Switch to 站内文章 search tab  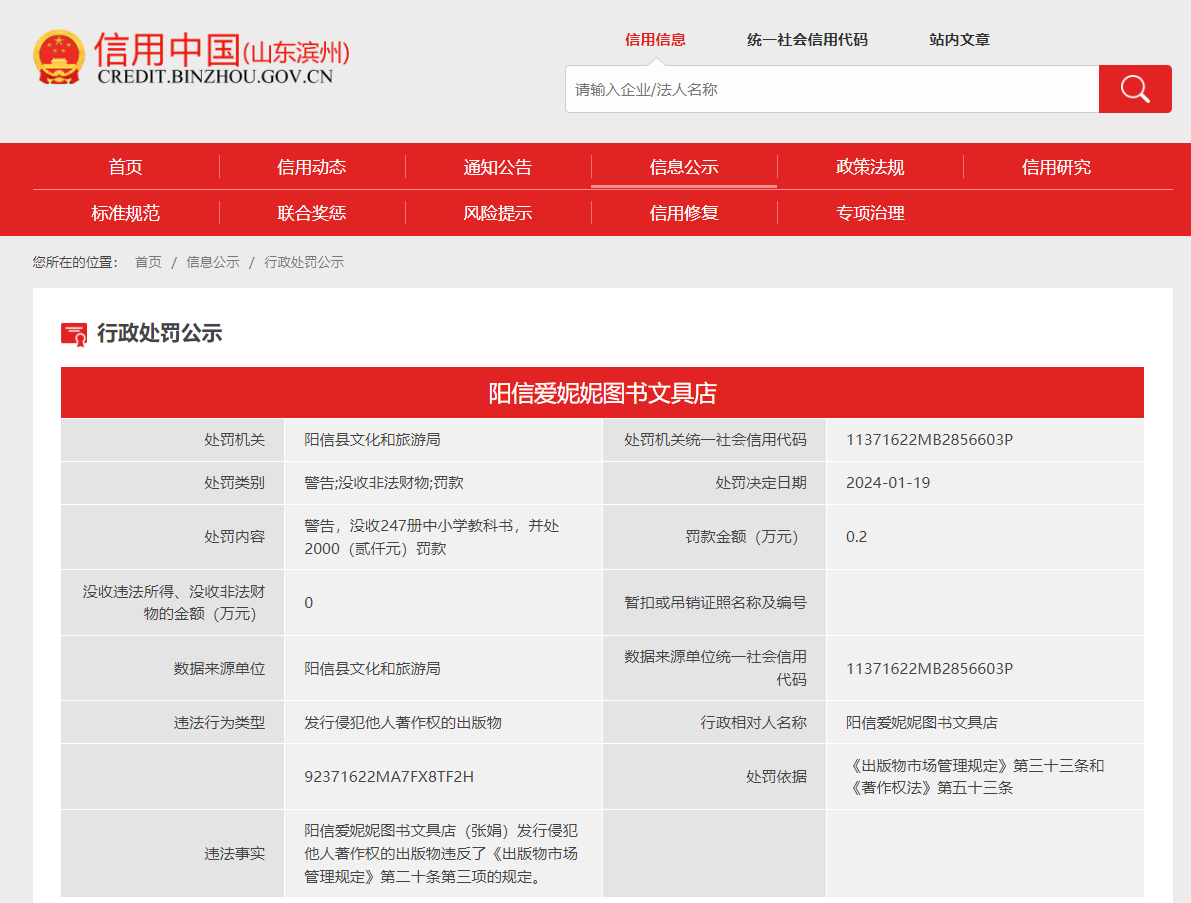(x=959, y=40)
